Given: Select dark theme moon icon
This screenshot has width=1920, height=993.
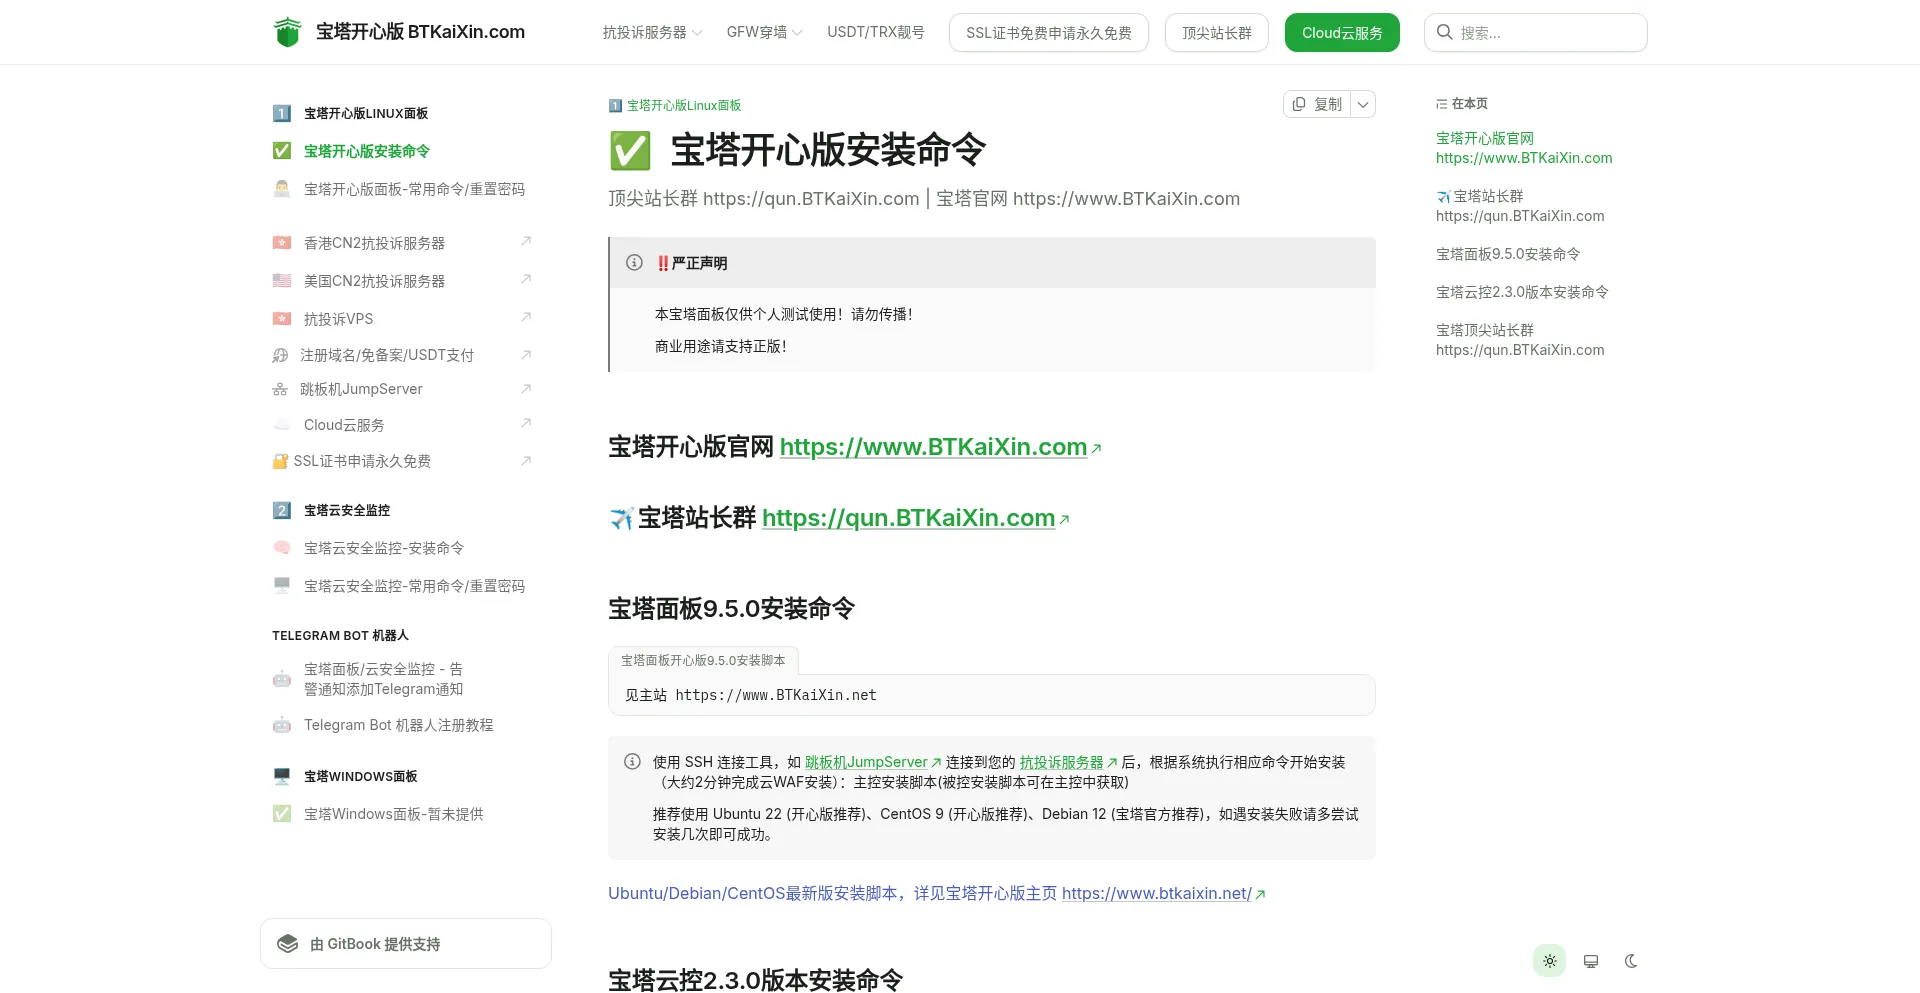Looking at the screenshot, I should coord(1631,961).
